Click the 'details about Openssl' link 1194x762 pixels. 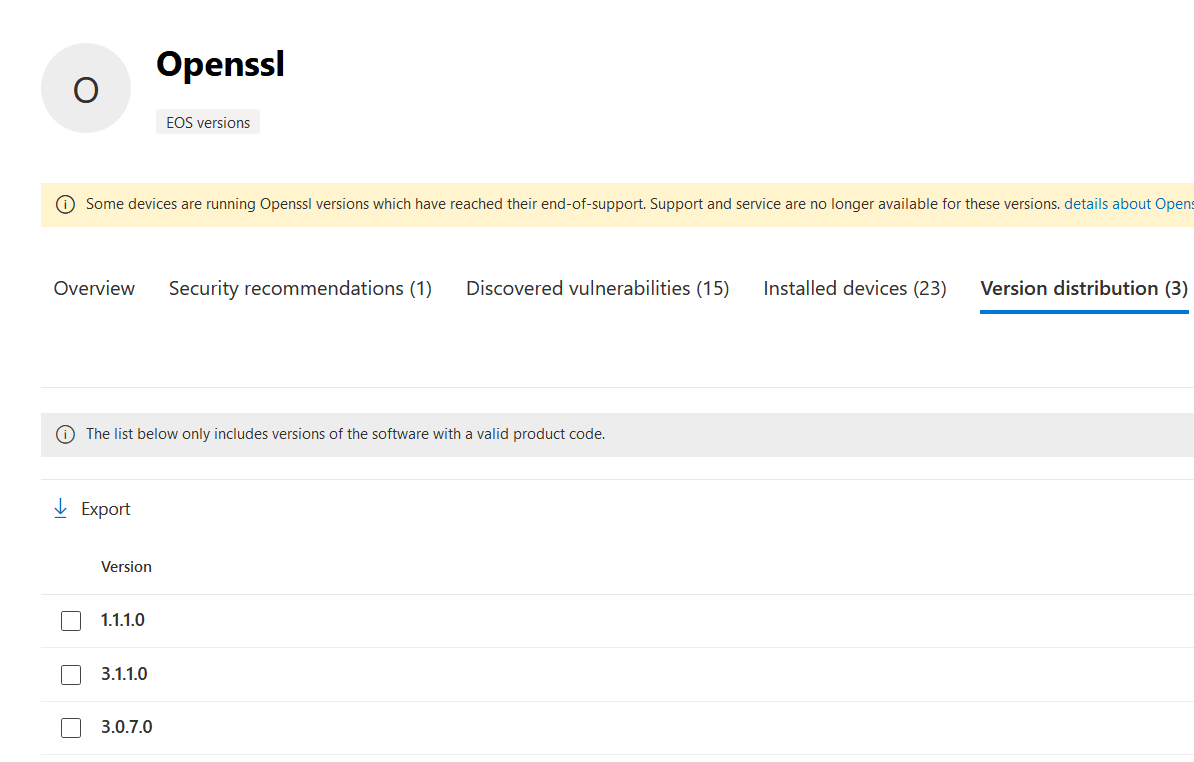click(x=1129, y=203)
